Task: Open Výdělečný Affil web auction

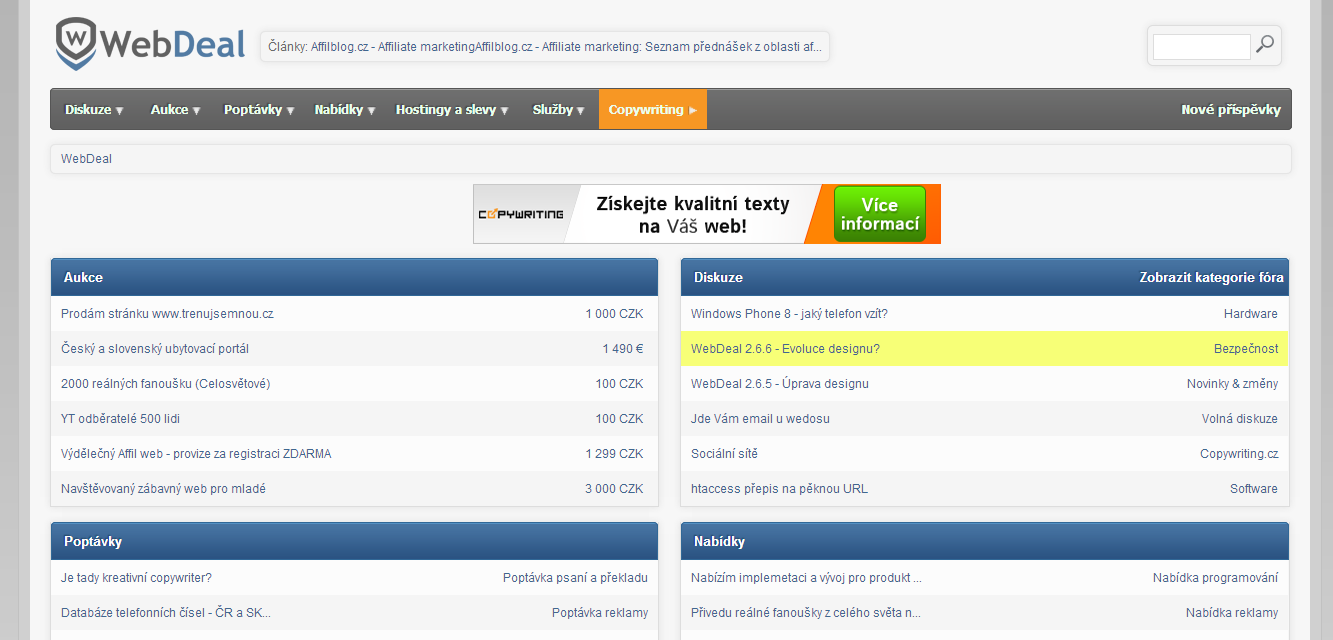Action: 196,454
